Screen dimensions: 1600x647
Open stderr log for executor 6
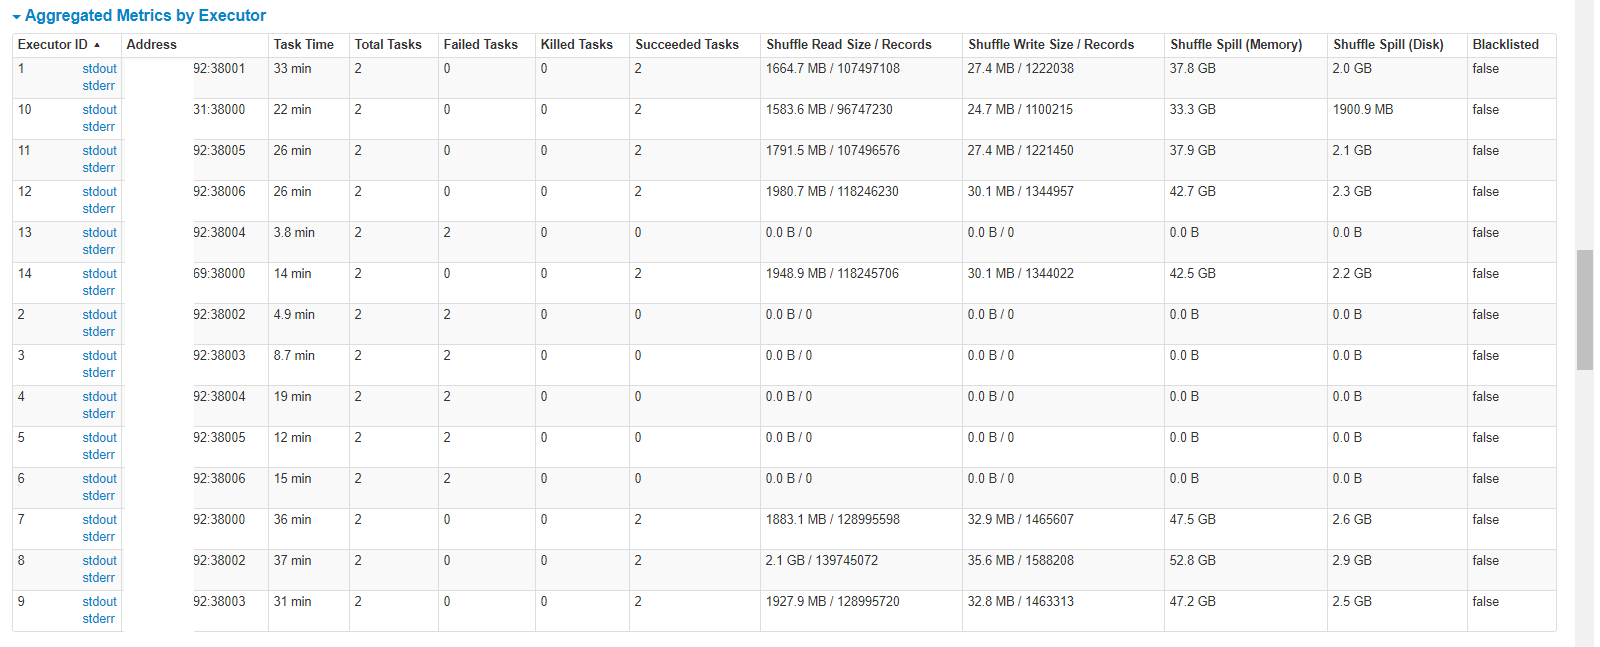point(98,496)
